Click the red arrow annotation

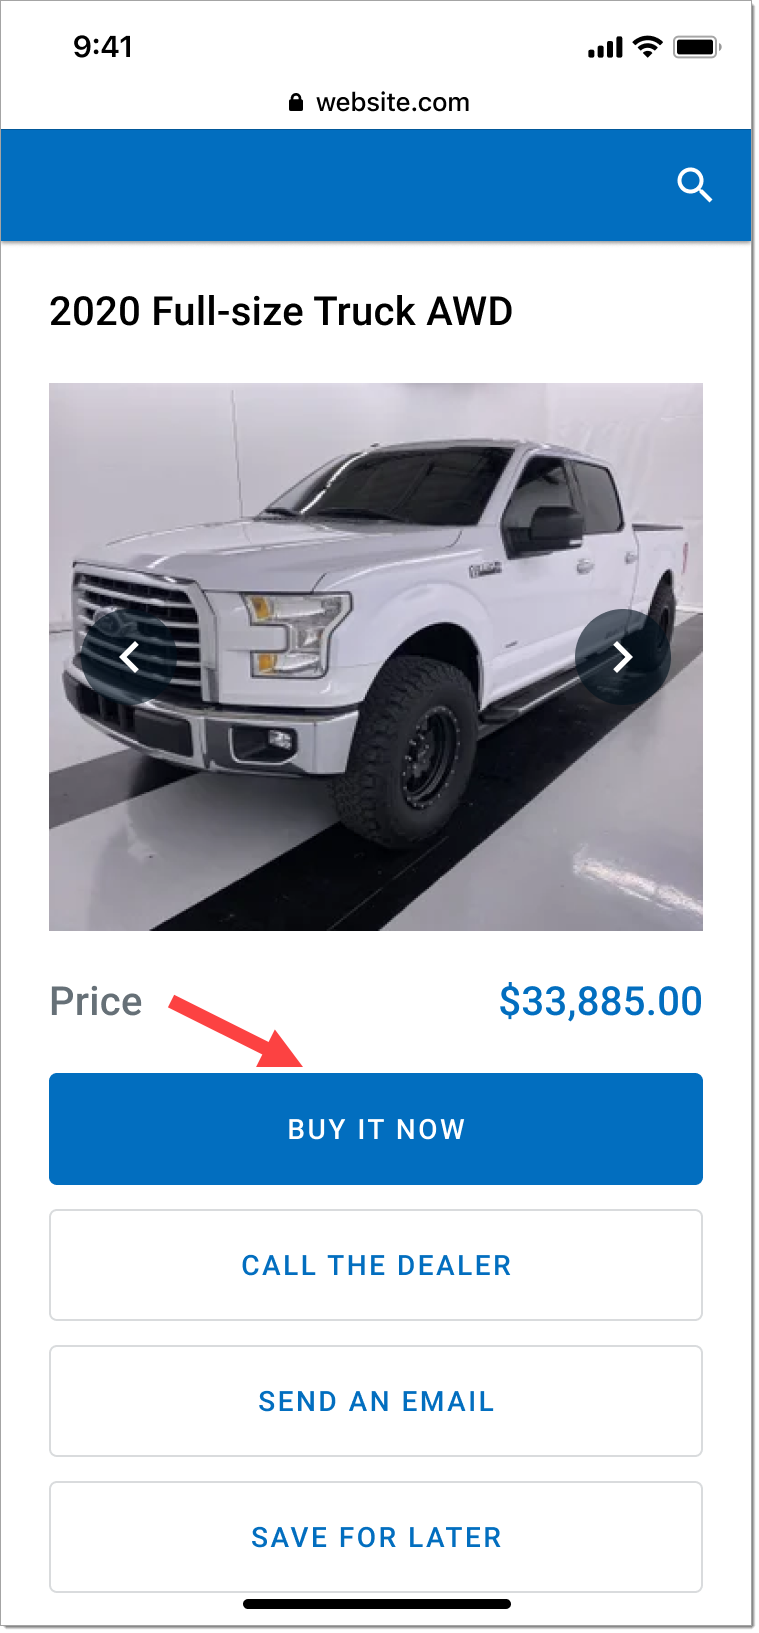point(236,1031)
